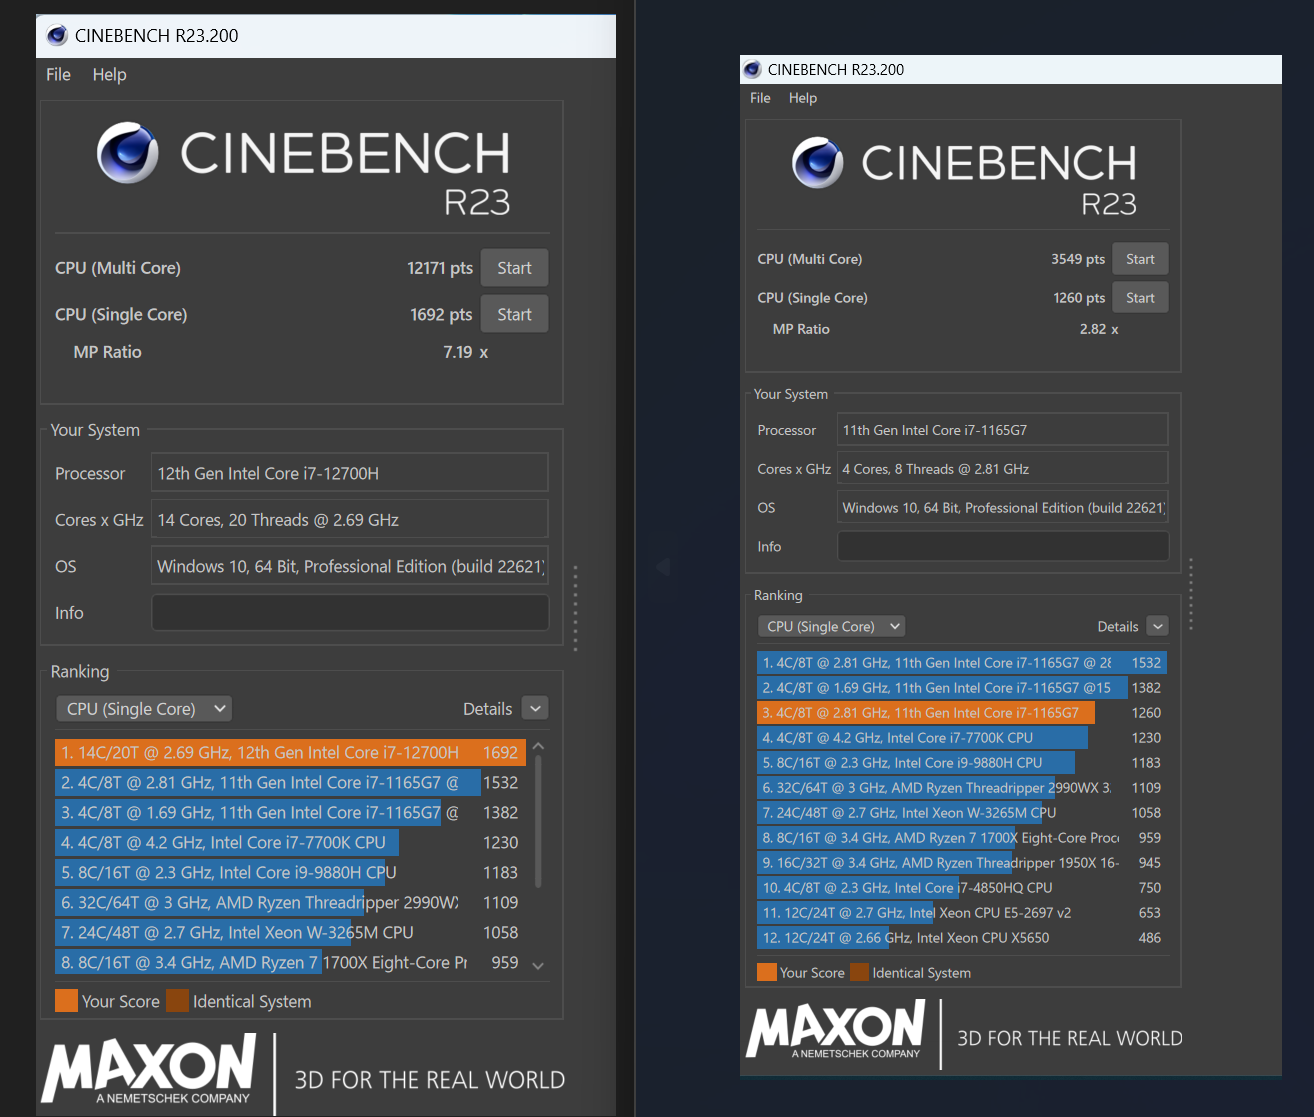
Task: Click Cores field showing 14 Cores, 20 Threads
Action: pyautogui.click(x=349, y=520)
